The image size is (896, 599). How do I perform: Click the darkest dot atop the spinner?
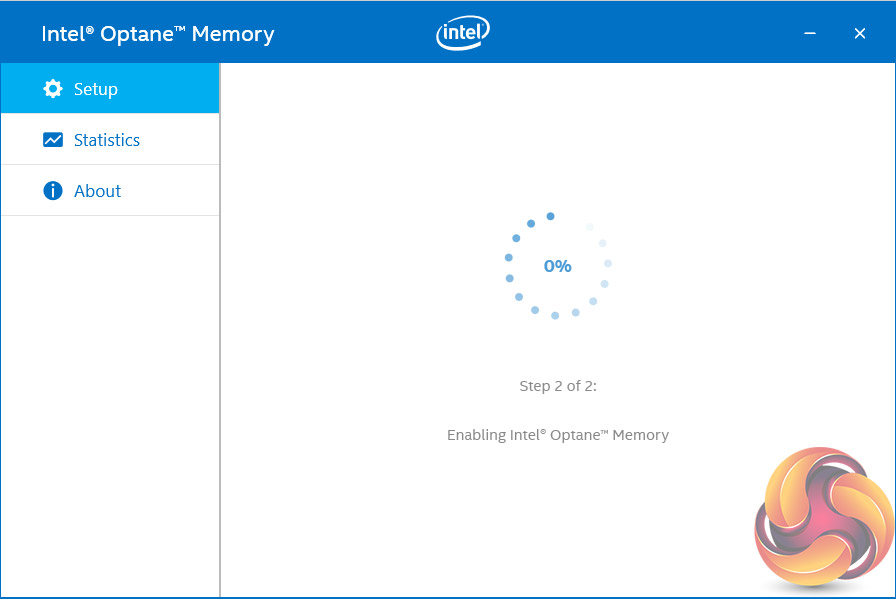550,216
